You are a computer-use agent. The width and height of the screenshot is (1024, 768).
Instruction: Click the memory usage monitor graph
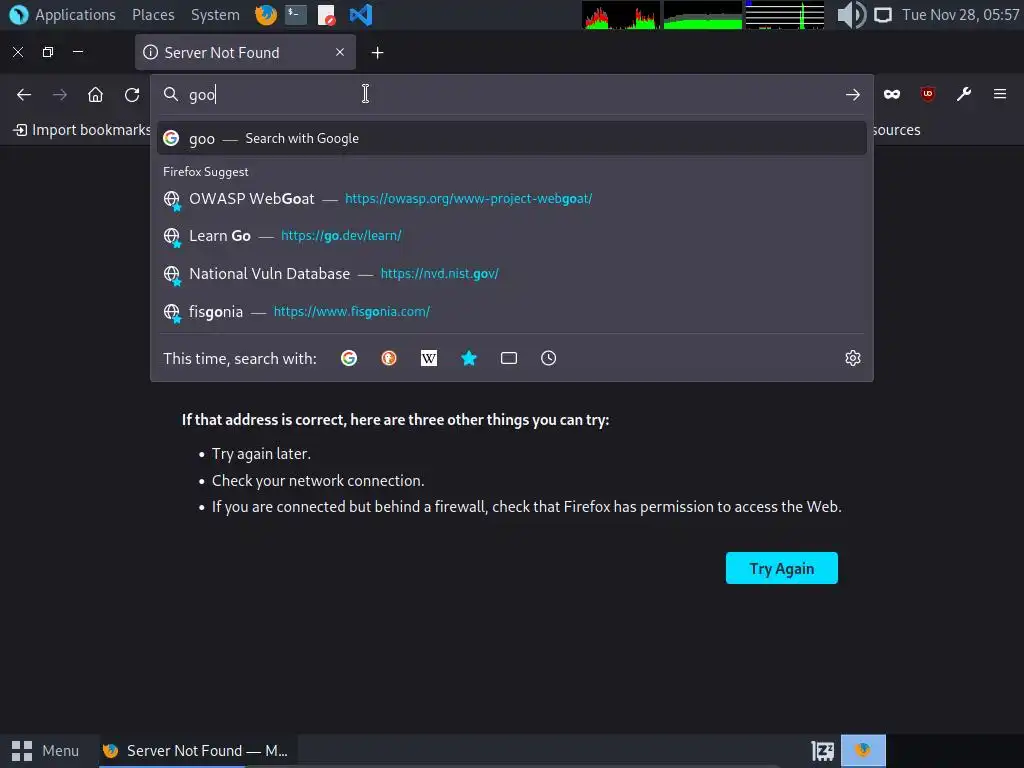703,15
